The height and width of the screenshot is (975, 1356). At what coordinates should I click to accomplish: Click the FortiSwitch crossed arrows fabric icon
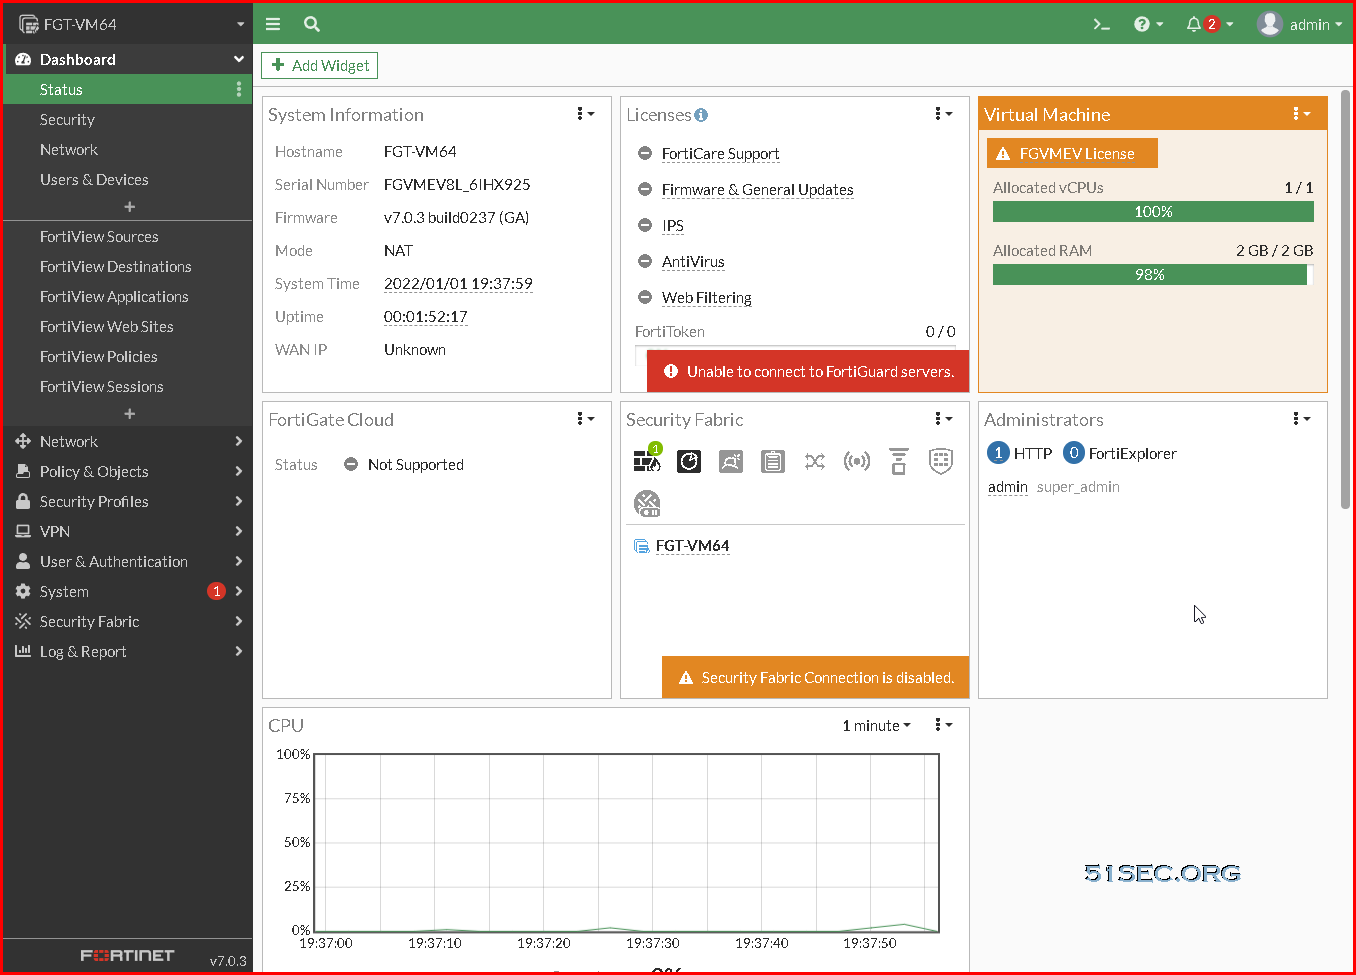pos(815,461)
